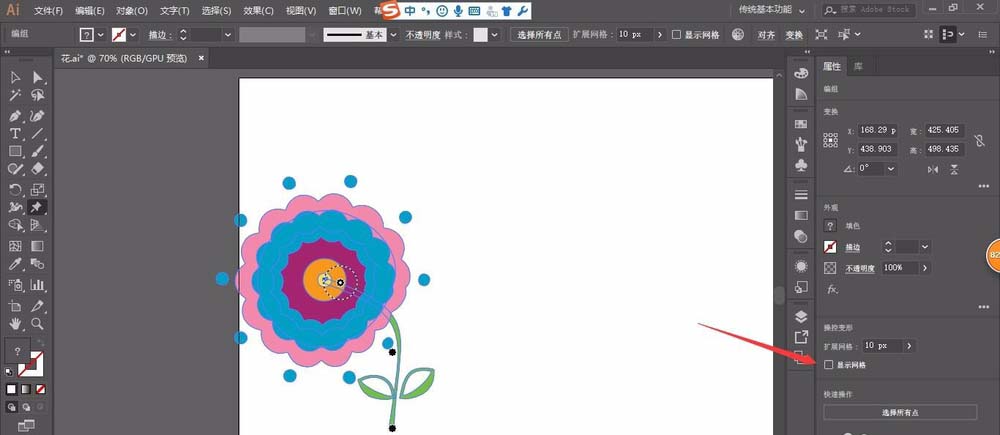Screen dimensions: 1000x435
Task: Open the 效果(C) menu
Action: click(x=258, y=11)
